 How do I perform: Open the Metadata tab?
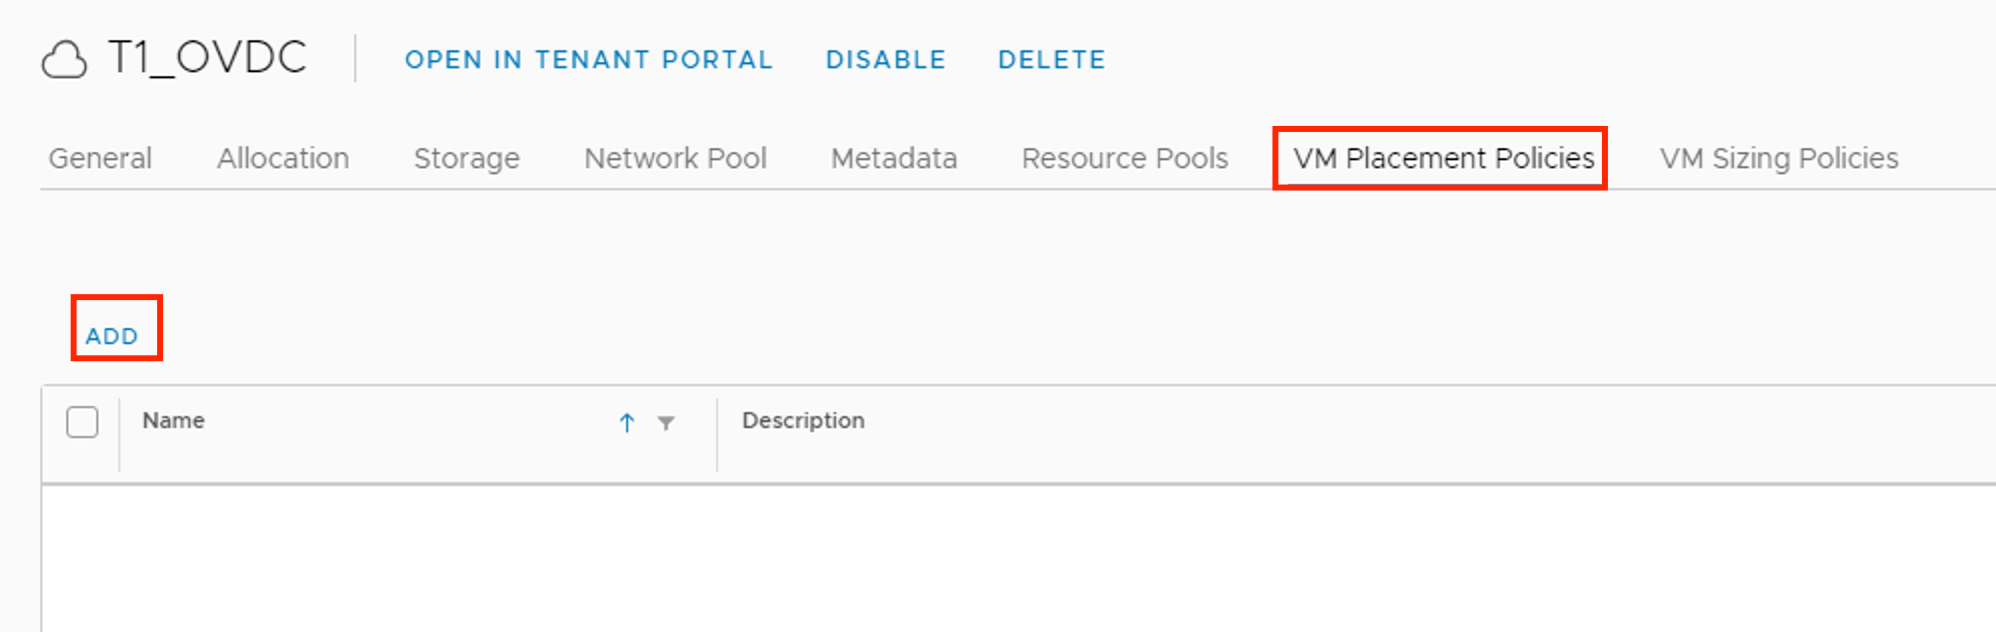tap(893, 158)
